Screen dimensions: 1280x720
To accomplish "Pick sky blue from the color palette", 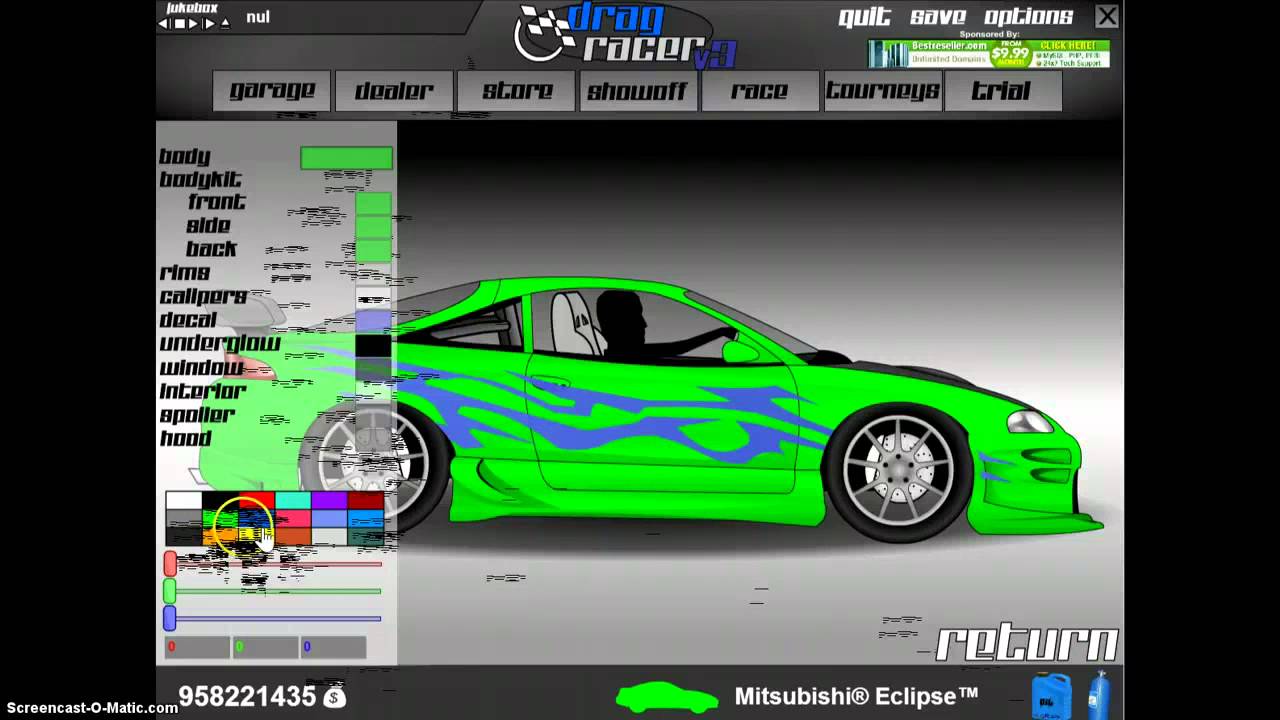I will click(x=365, y=519).
